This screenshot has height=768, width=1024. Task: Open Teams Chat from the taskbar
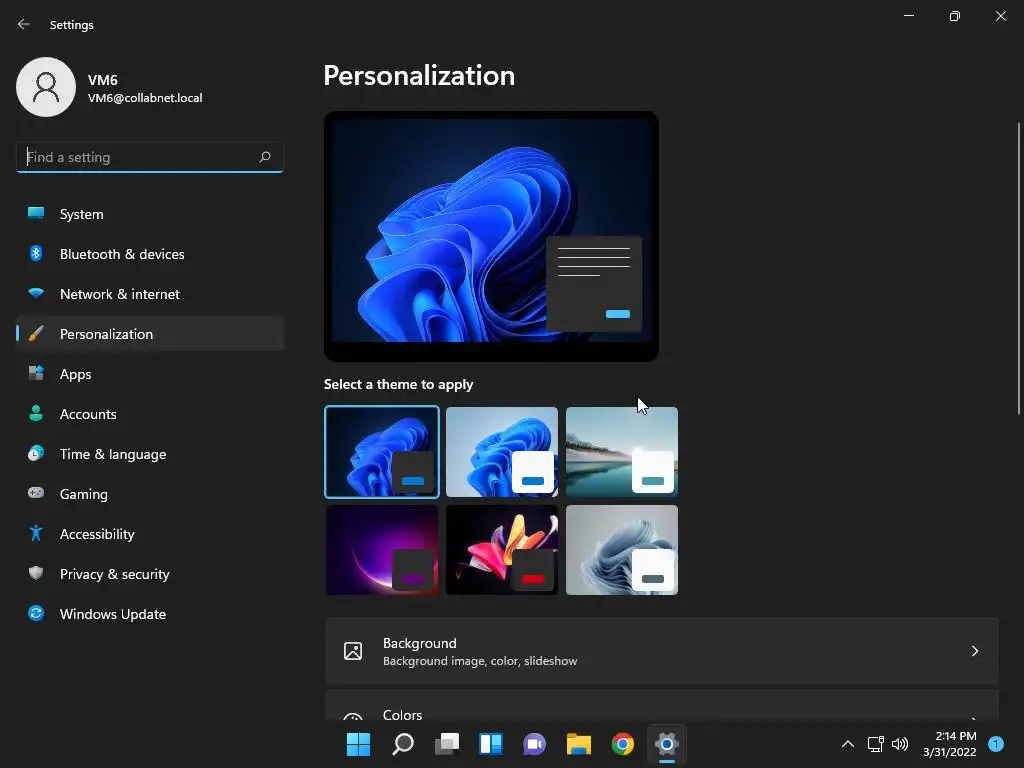pyautogui.click(x=535, y=744)
